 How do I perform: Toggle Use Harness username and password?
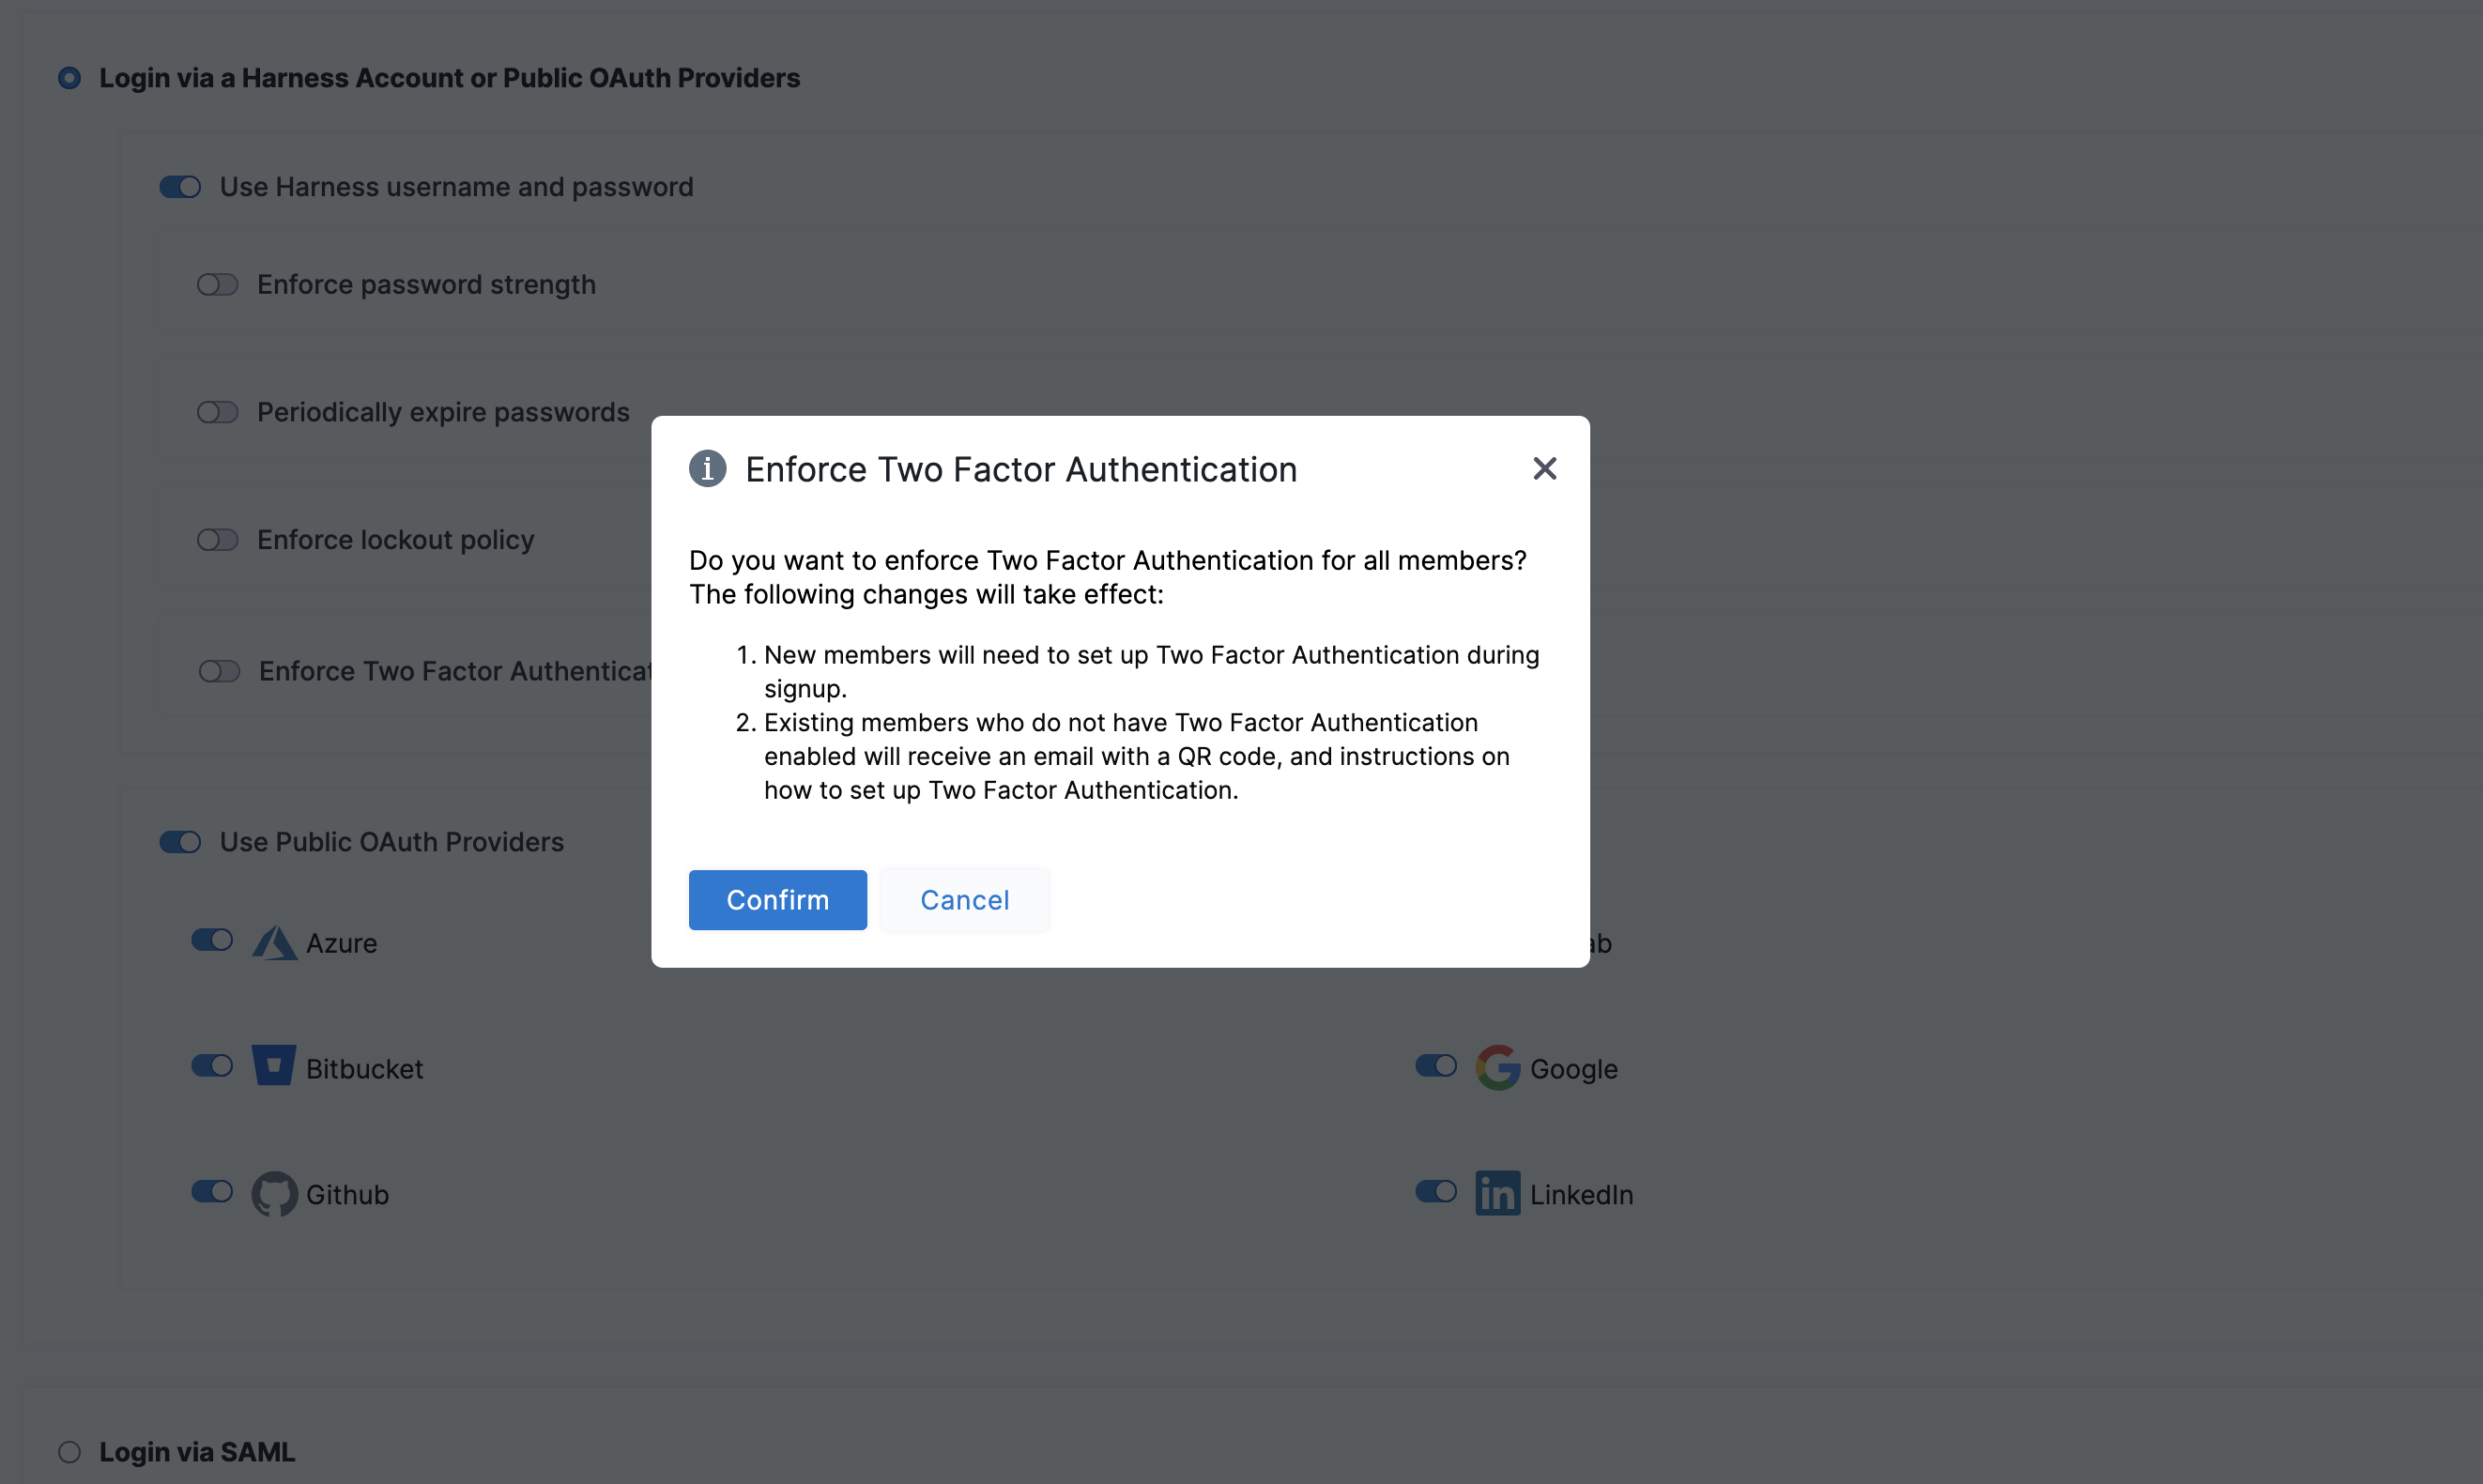pos(181,187)
